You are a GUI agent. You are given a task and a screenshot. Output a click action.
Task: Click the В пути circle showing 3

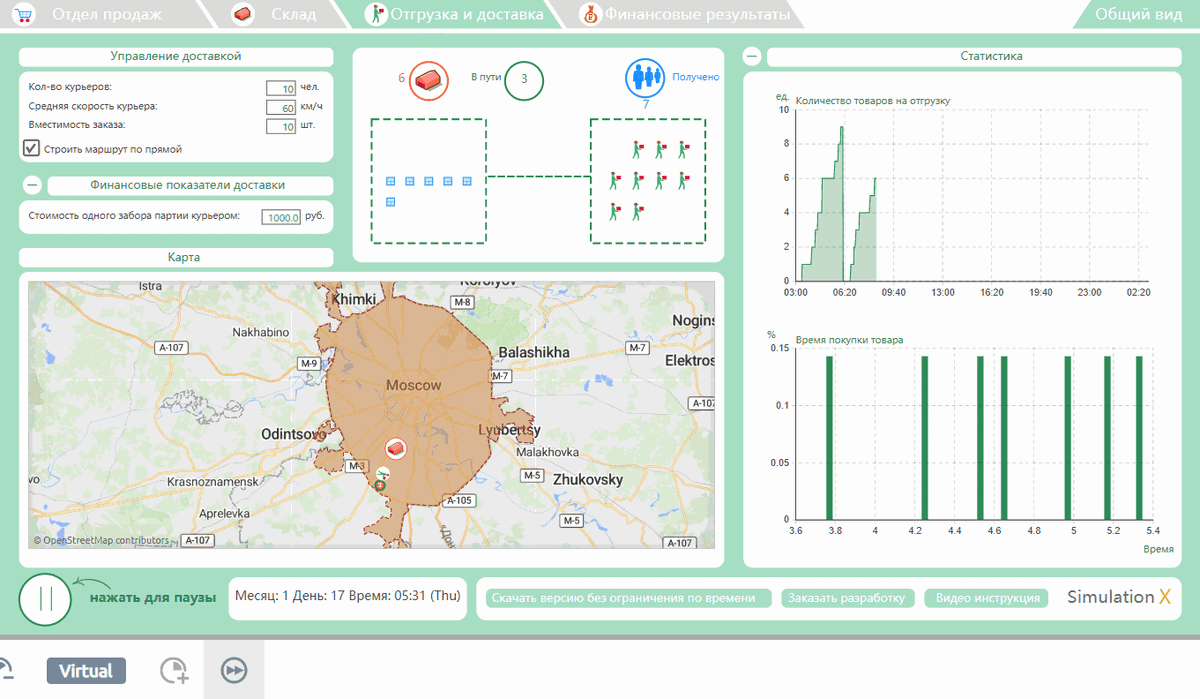524,80
